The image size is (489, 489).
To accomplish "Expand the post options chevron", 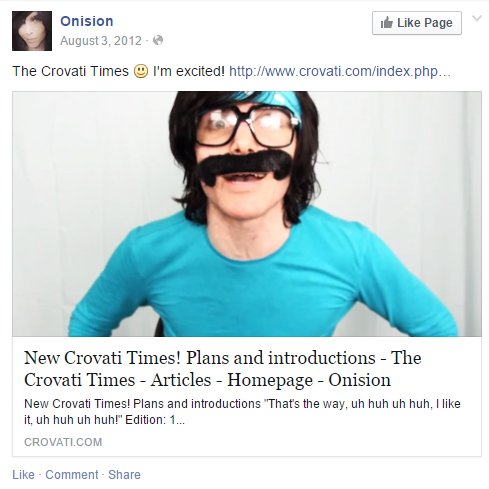I will [x=477, y=18].
